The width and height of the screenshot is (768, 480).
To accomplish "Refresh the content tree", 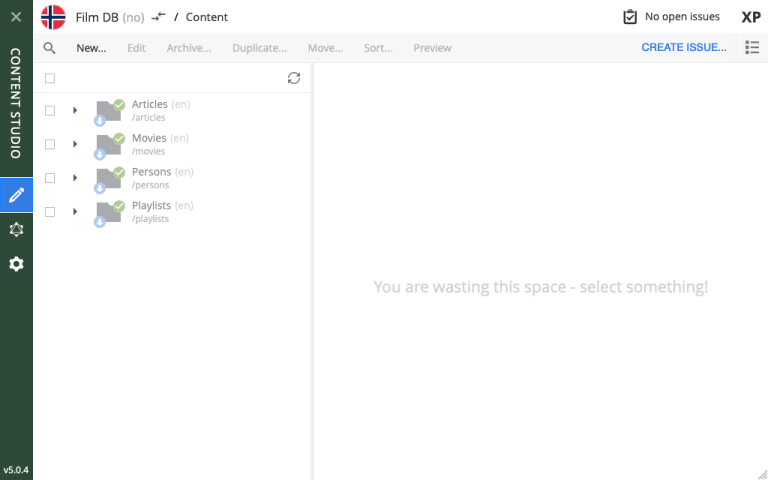I will tap(294, 78).
